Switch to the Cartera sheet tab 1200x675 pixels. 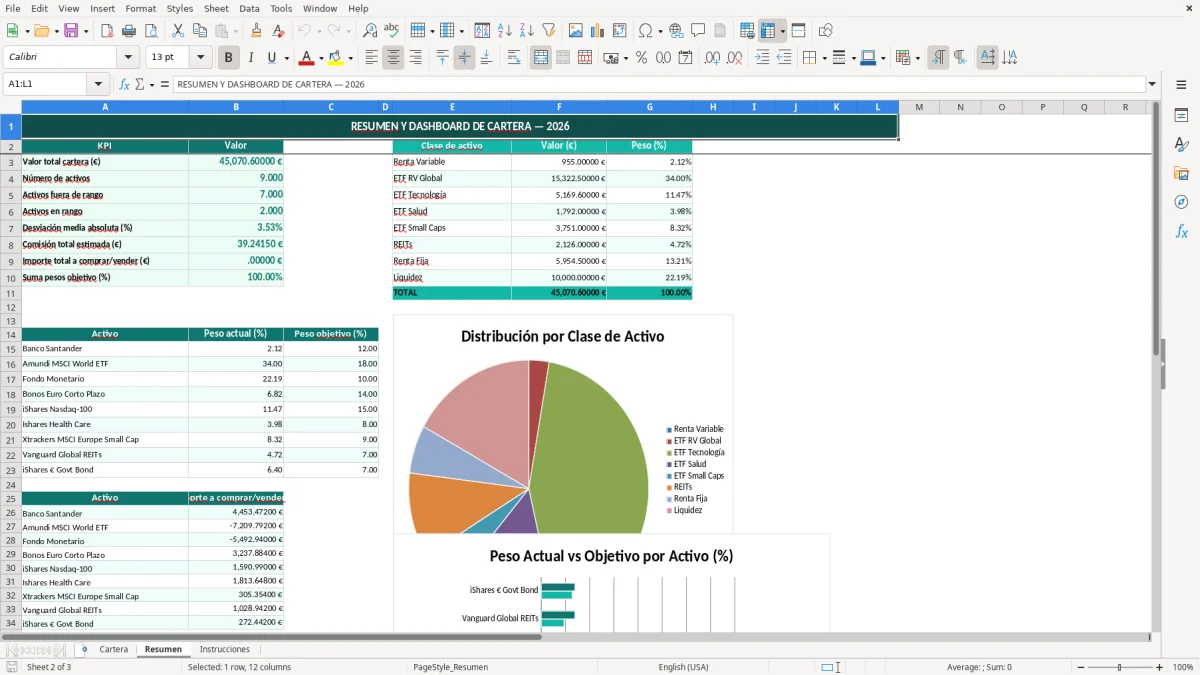(x=114, y=649)
